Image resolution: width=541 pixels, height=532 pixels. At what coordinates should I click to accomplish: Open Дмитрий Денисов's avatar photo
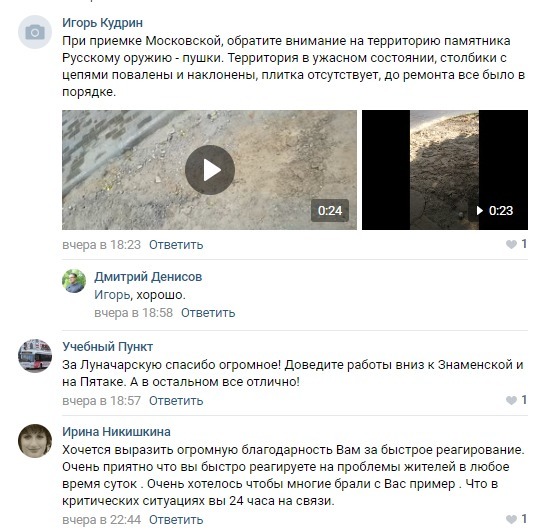tap(74, 281)
